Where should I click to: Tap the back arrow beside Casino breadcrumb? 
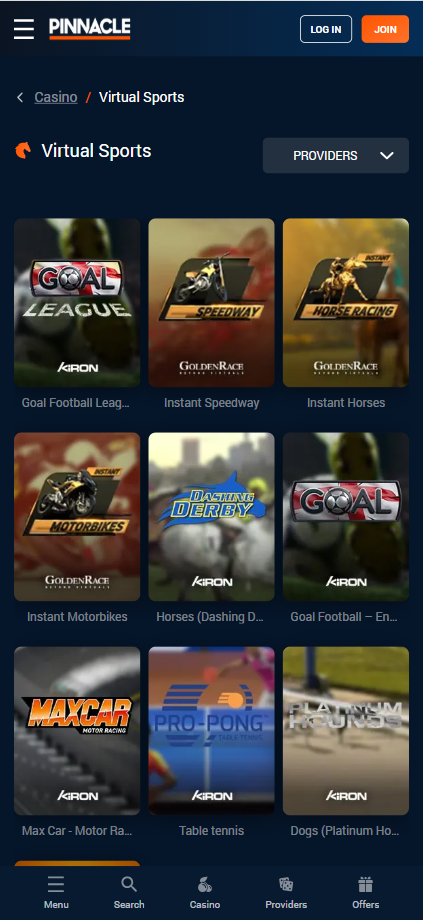[20, 97]
